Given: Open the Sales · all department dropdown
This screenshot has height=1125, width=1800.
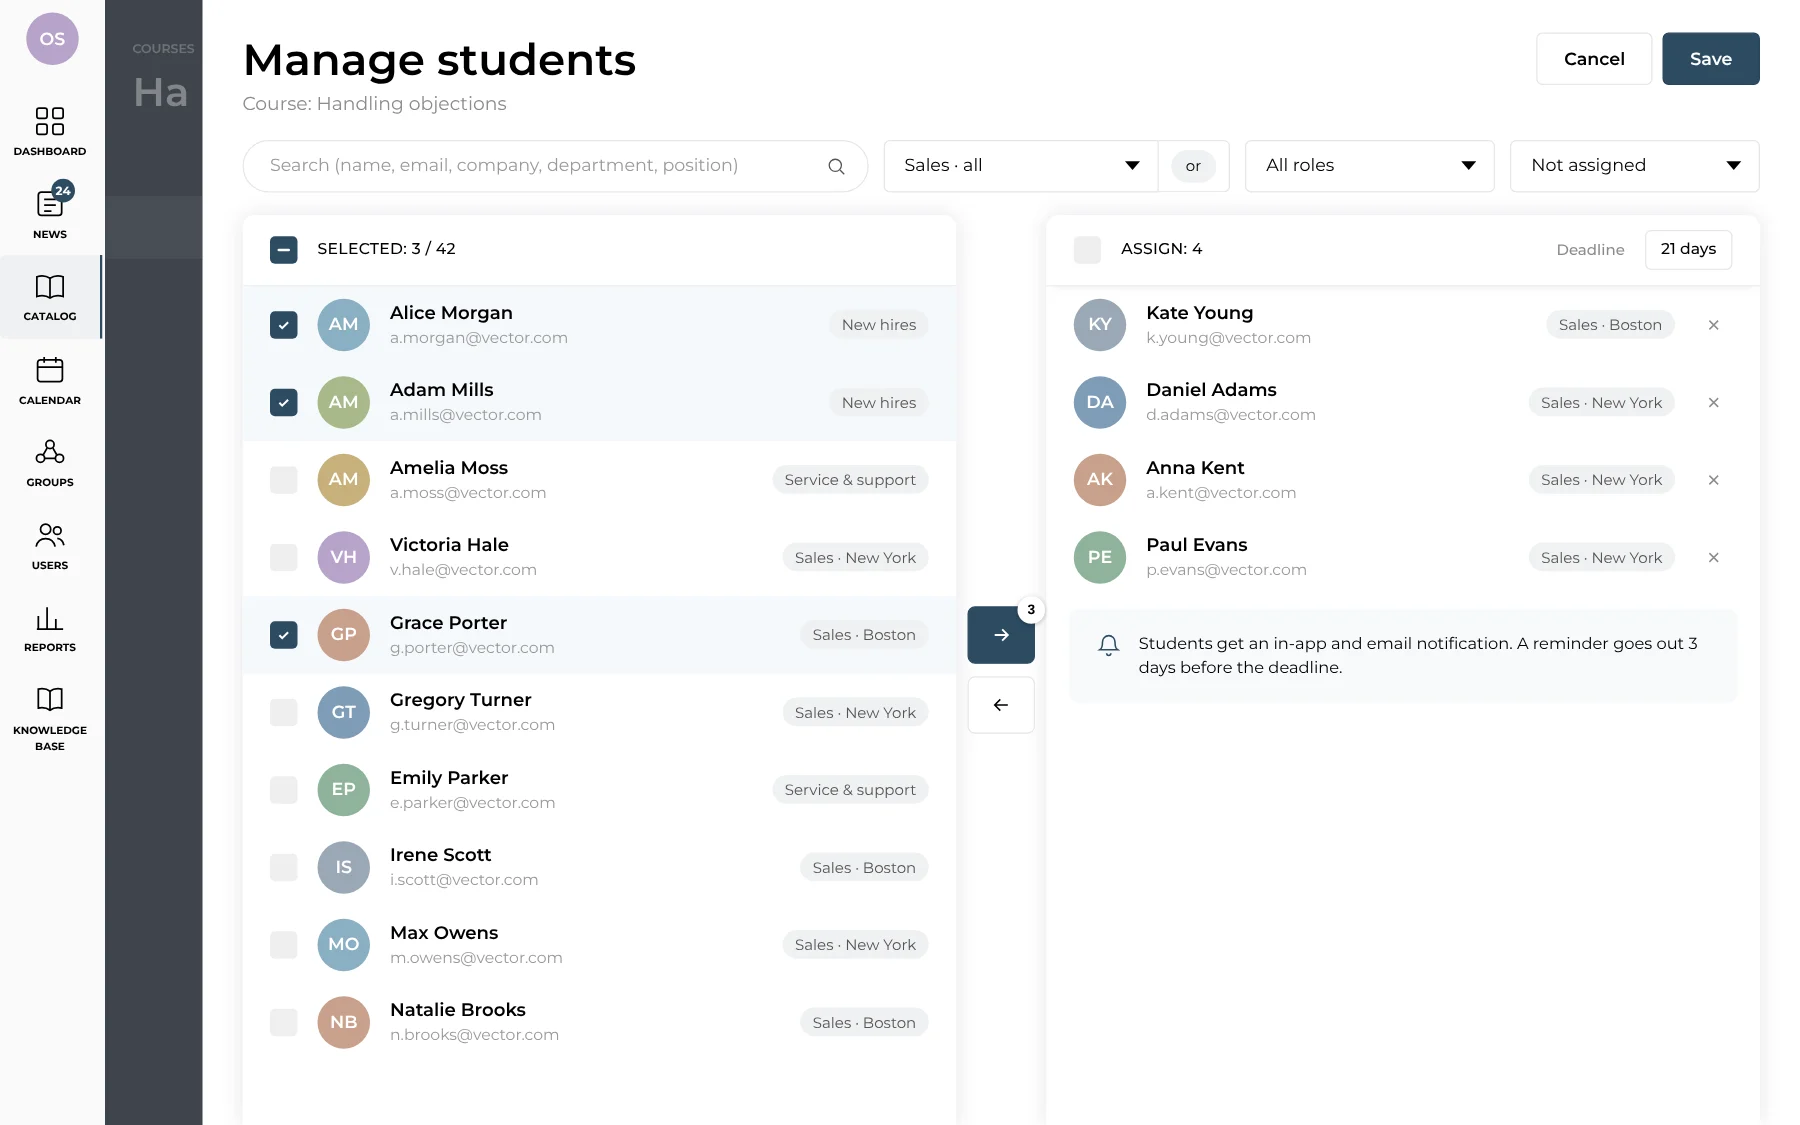Looking at the screenshot, I should click(1021, 166).
